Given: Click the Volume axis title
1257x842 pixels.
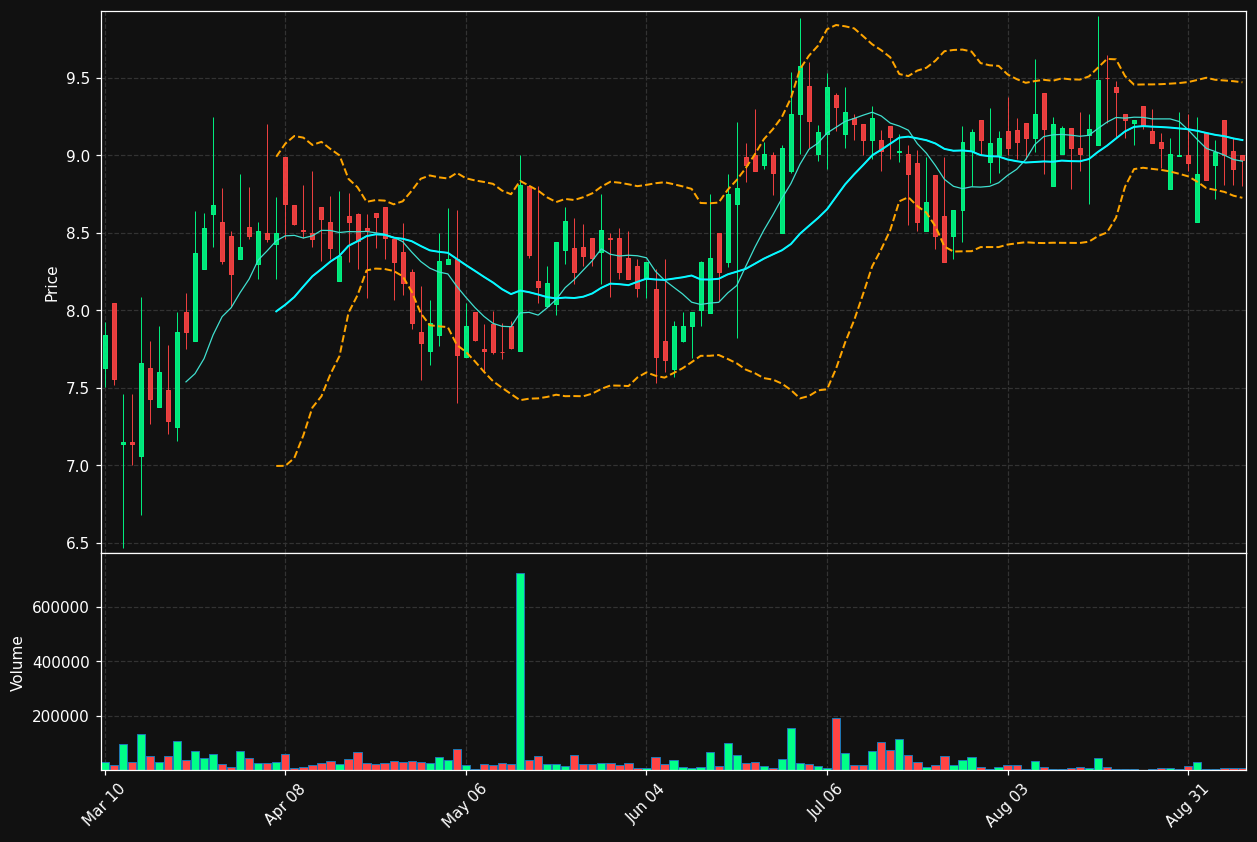Looking at the screenshot, I should pyautogui.click(x=18, y=663).
